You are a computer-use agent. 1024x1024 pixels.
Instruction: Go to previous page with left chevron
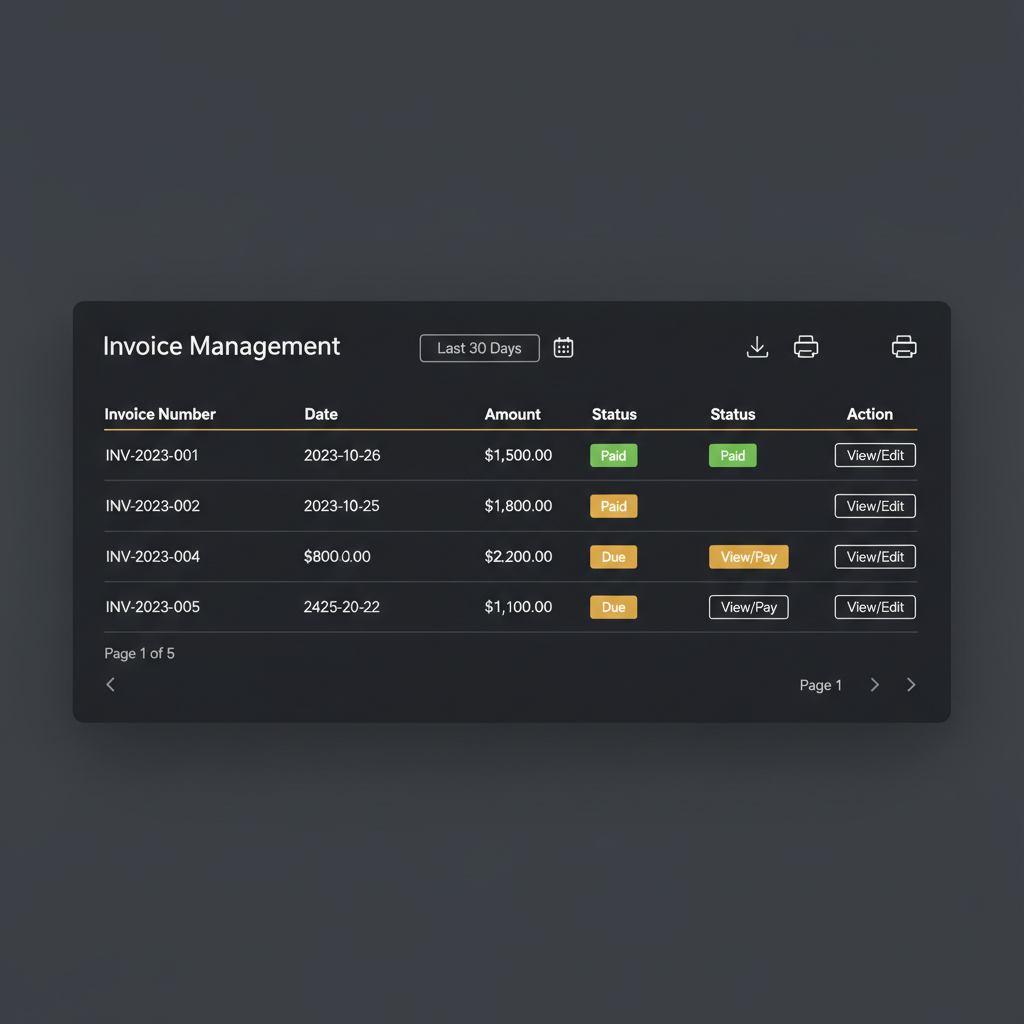pyautogui.click(x=110, y=684)
